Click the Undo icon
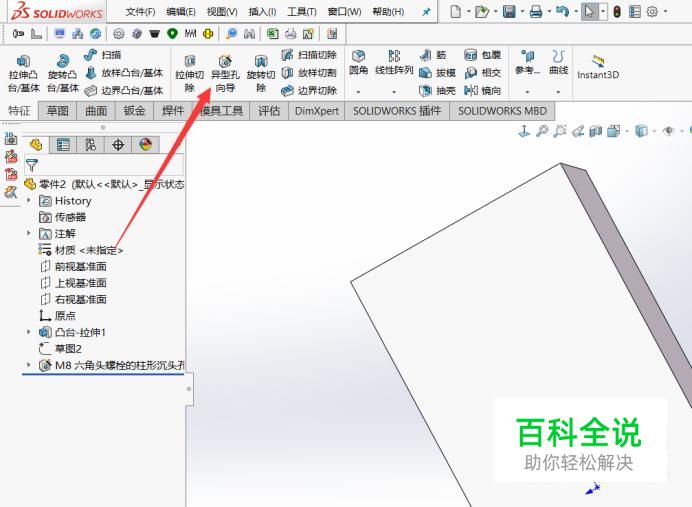 click(x=562, y=11)
